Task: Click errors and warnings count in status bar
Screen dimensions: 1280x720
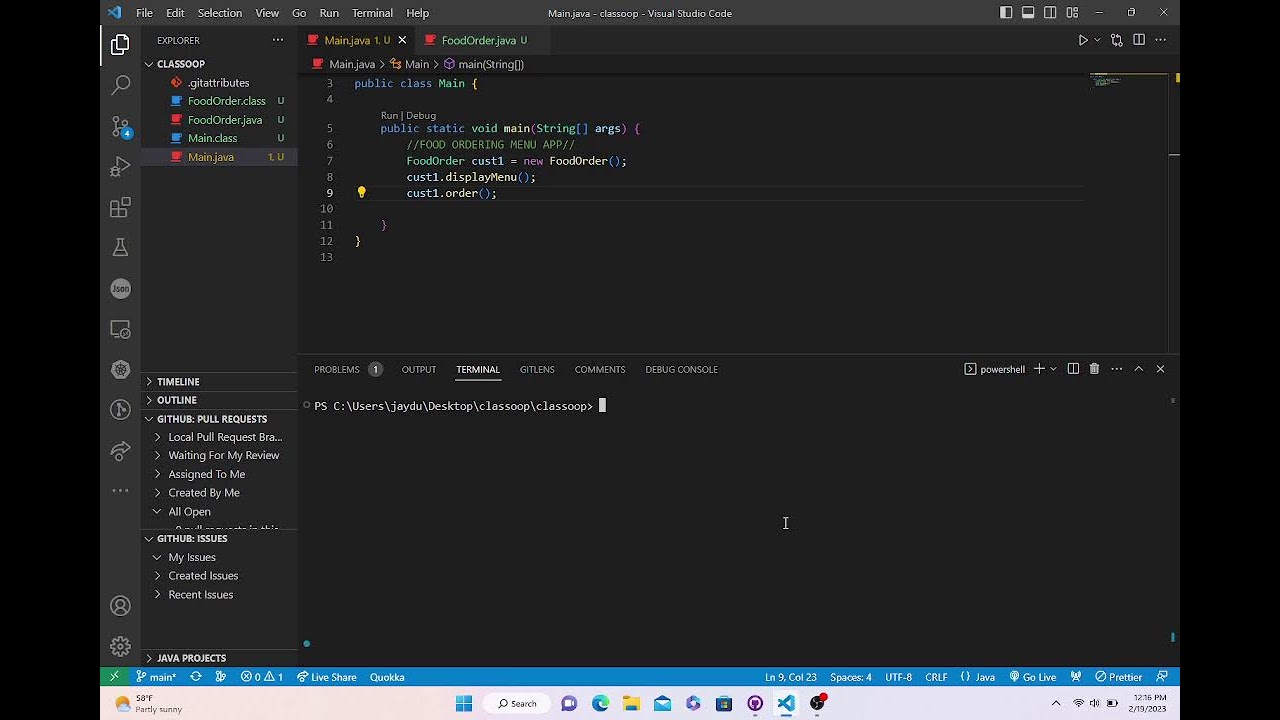Action: point(262,677)
